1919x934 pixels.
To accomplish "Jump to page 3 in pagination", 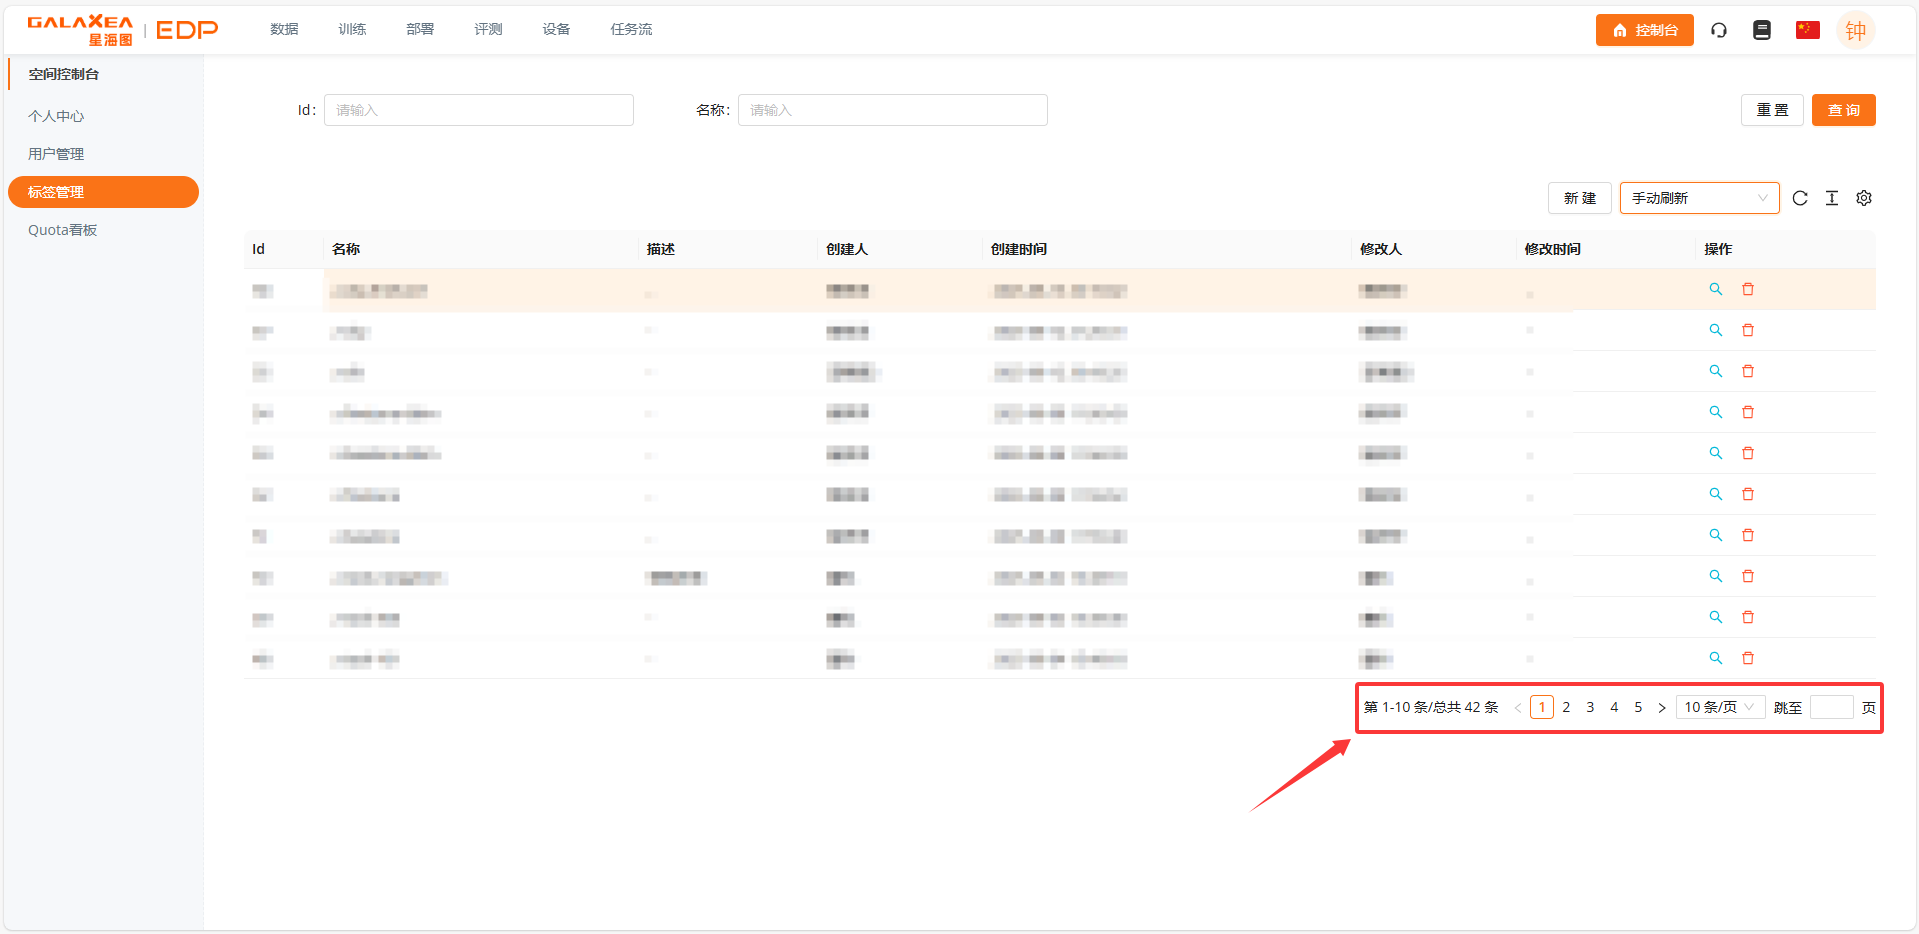I will click(1590, 707).
